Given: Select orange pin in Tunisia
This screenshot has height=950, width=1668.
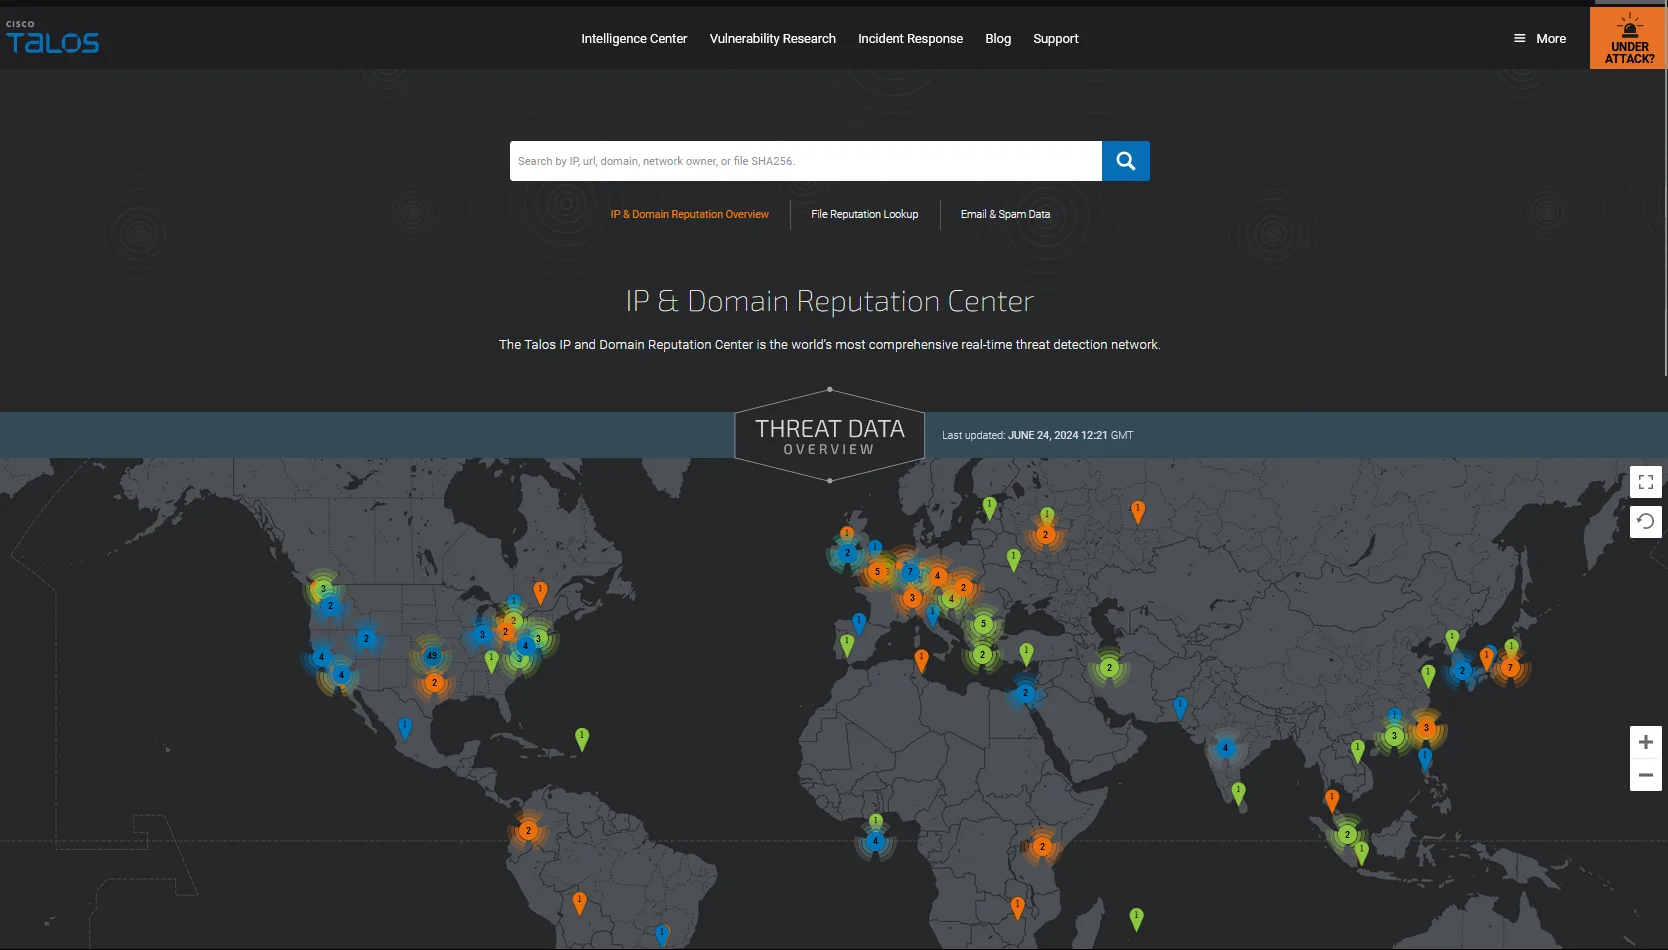Looking at the screenshot, I should (921, 660).
